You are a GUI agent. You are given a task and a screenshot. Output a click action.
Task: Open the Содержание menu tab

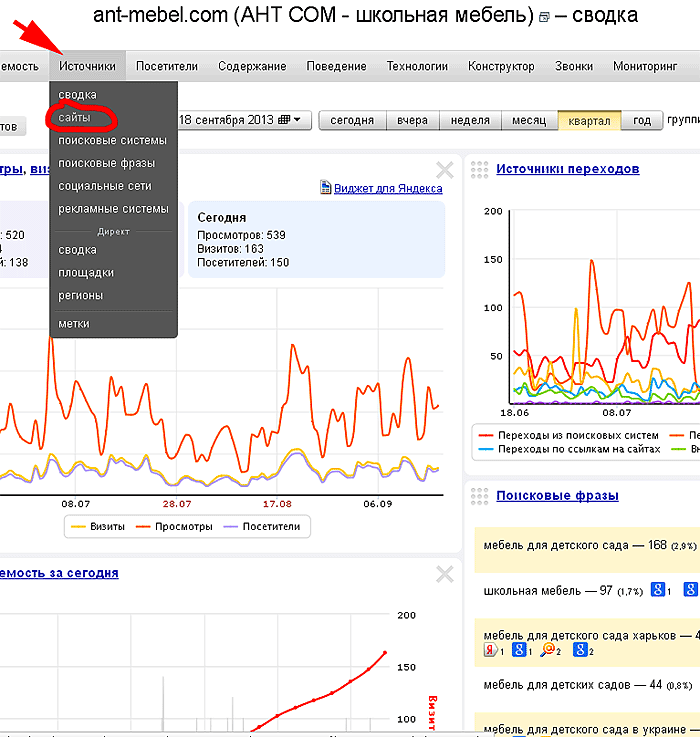click(252, 66)
